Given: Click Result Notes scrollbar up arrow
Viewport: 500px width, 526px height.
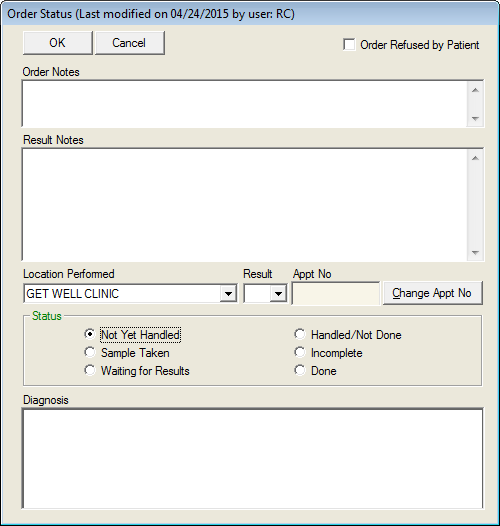Looking at the screenshot, I should click(x=475, y=158).
